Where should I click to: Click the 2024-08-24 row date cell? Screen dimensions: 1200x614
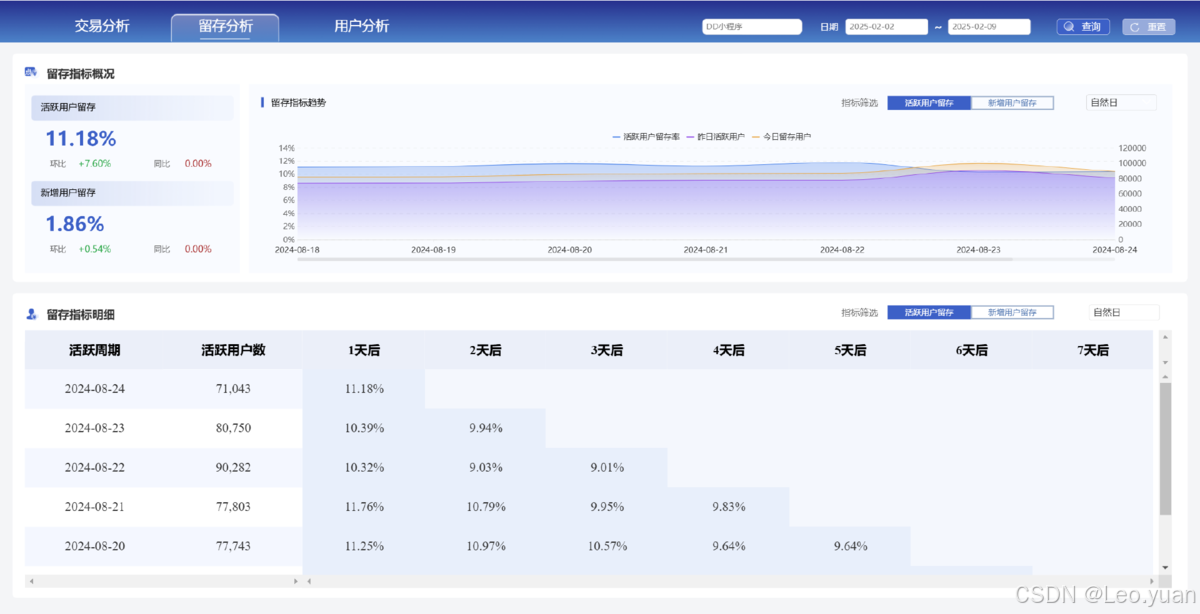(94, 389)
